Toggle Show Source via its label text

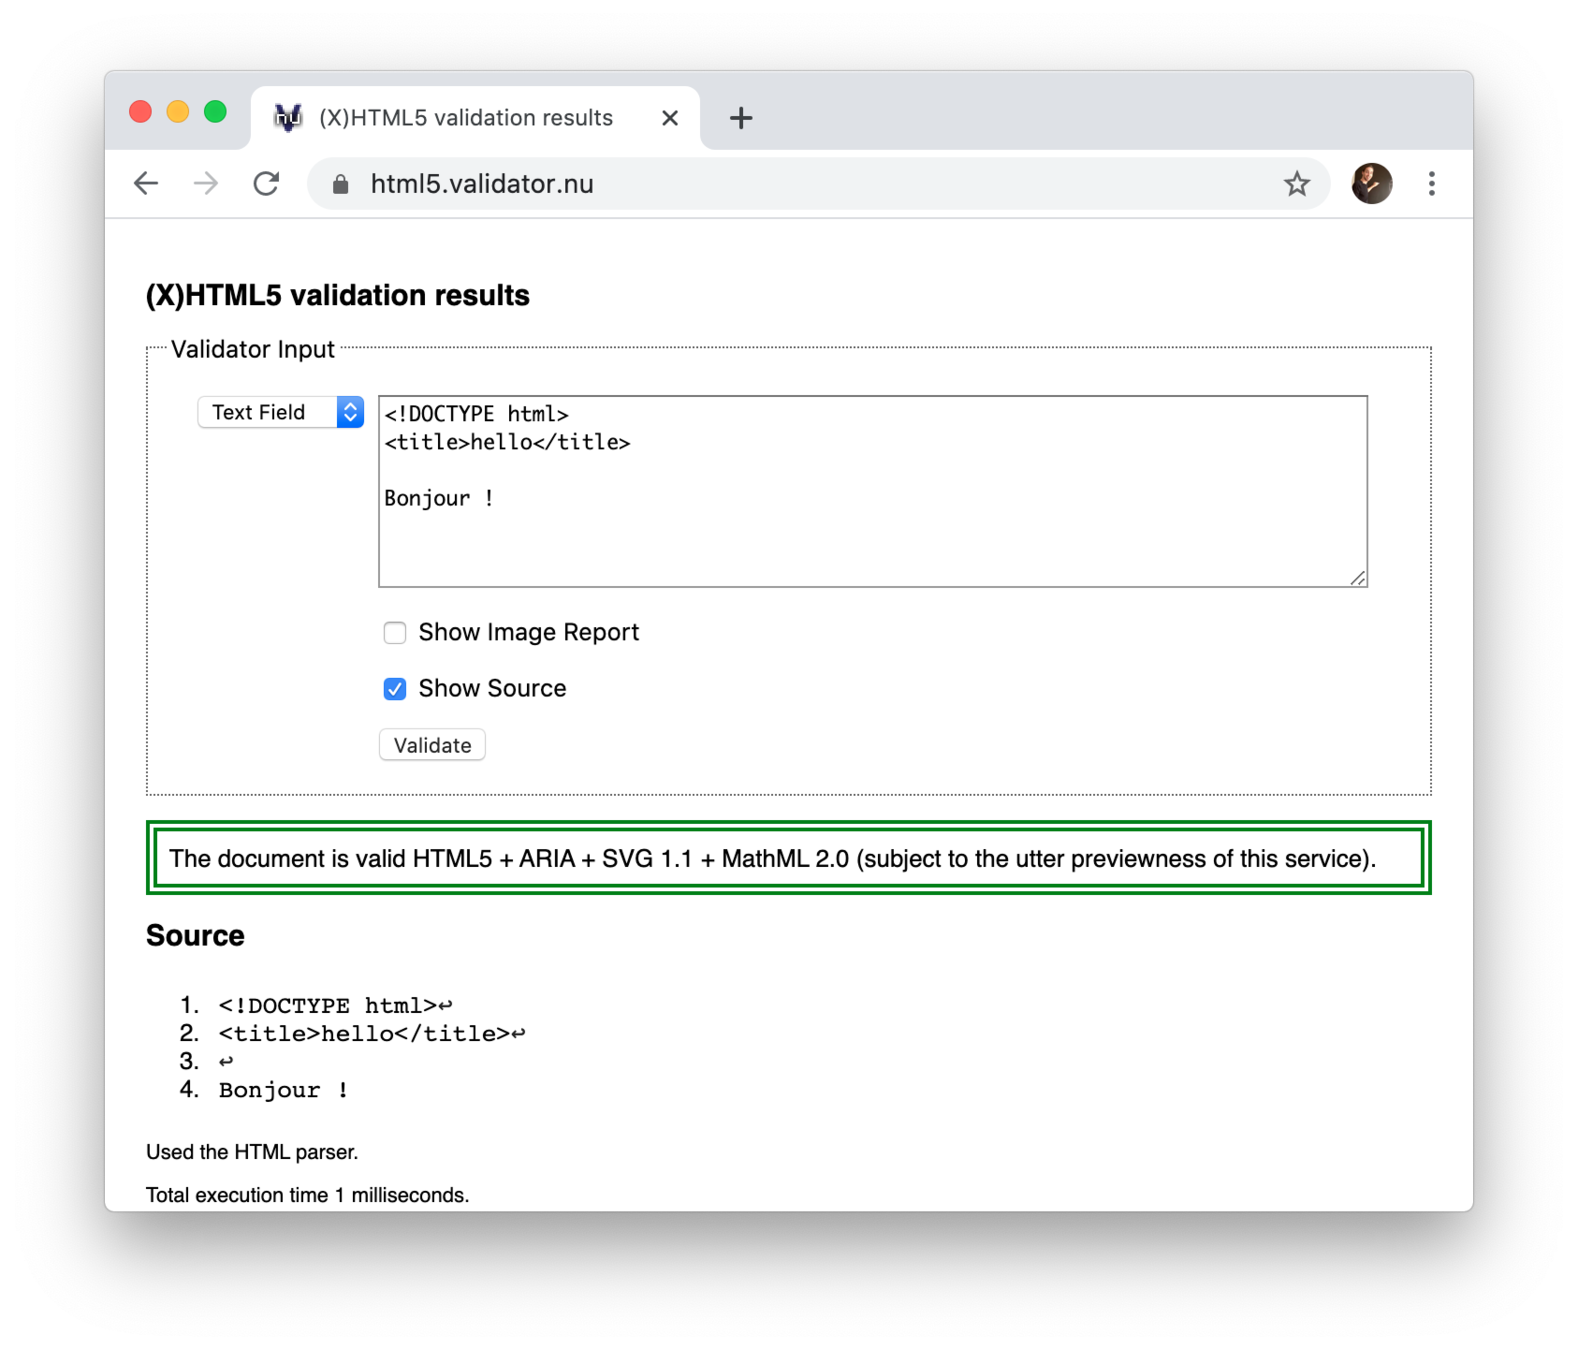492,689
